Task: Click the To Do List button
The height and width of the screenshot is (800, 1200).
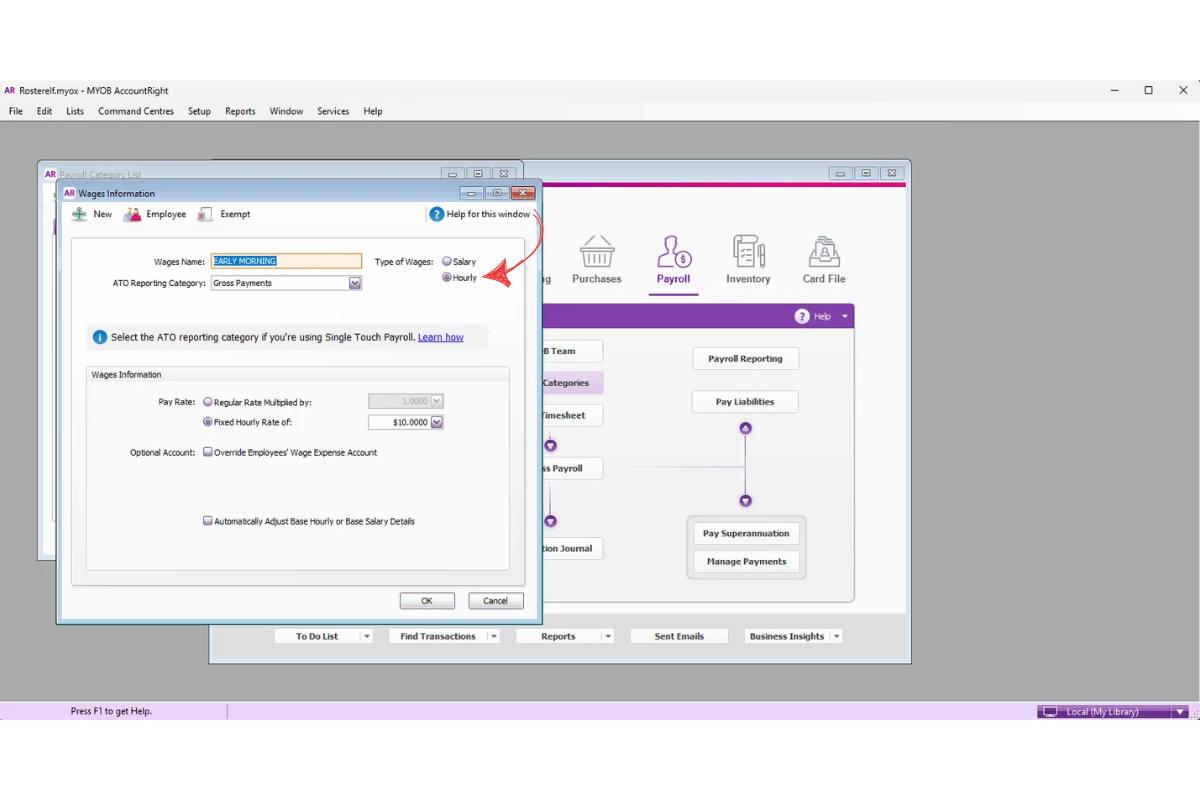Action: coord(317,636)
